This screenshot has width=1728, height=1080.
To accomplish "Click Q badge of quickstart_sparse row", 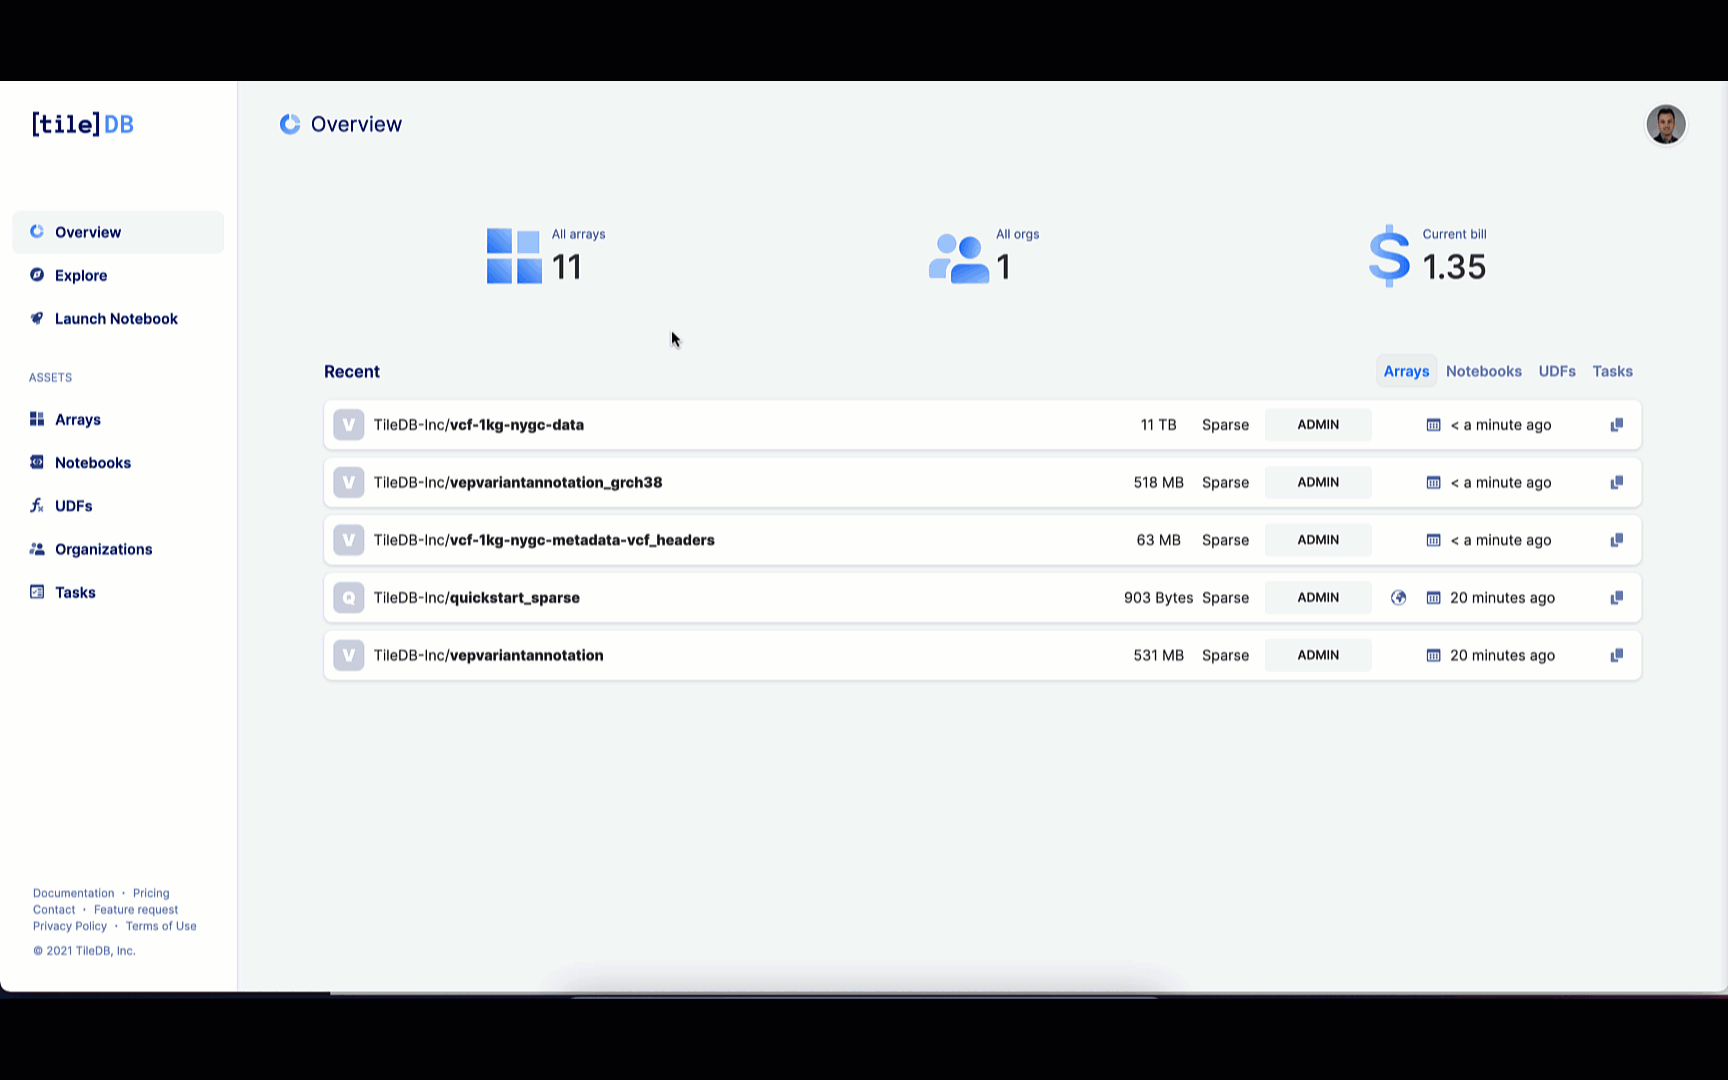I will click(x=348, y=598).
